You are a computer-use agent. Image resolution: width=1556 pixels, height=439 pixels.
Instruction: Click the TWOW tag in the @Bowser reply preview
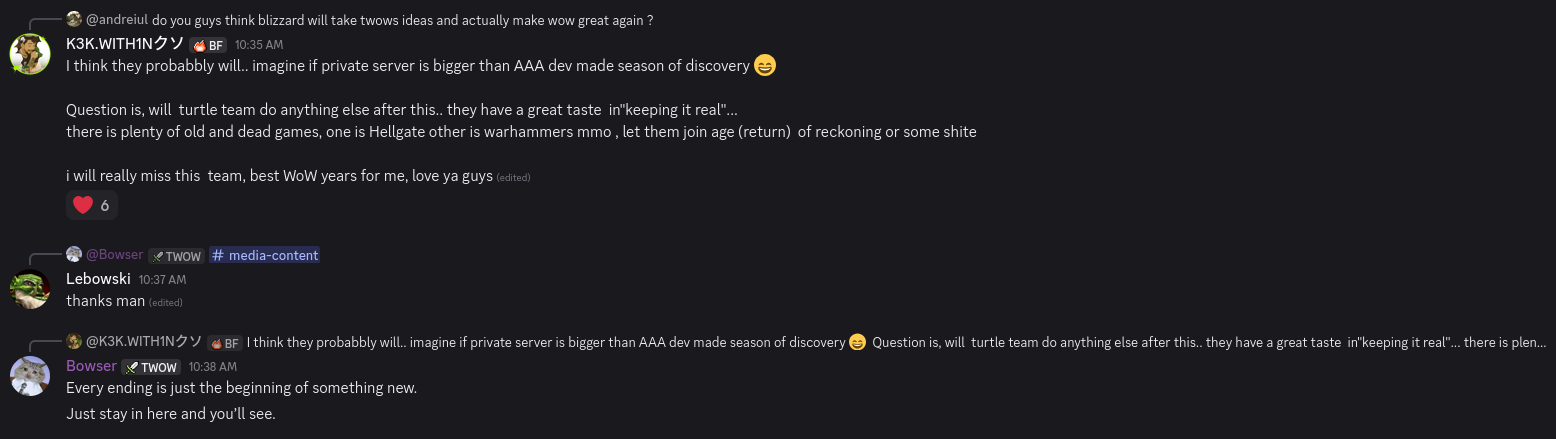tap(176, 256)
